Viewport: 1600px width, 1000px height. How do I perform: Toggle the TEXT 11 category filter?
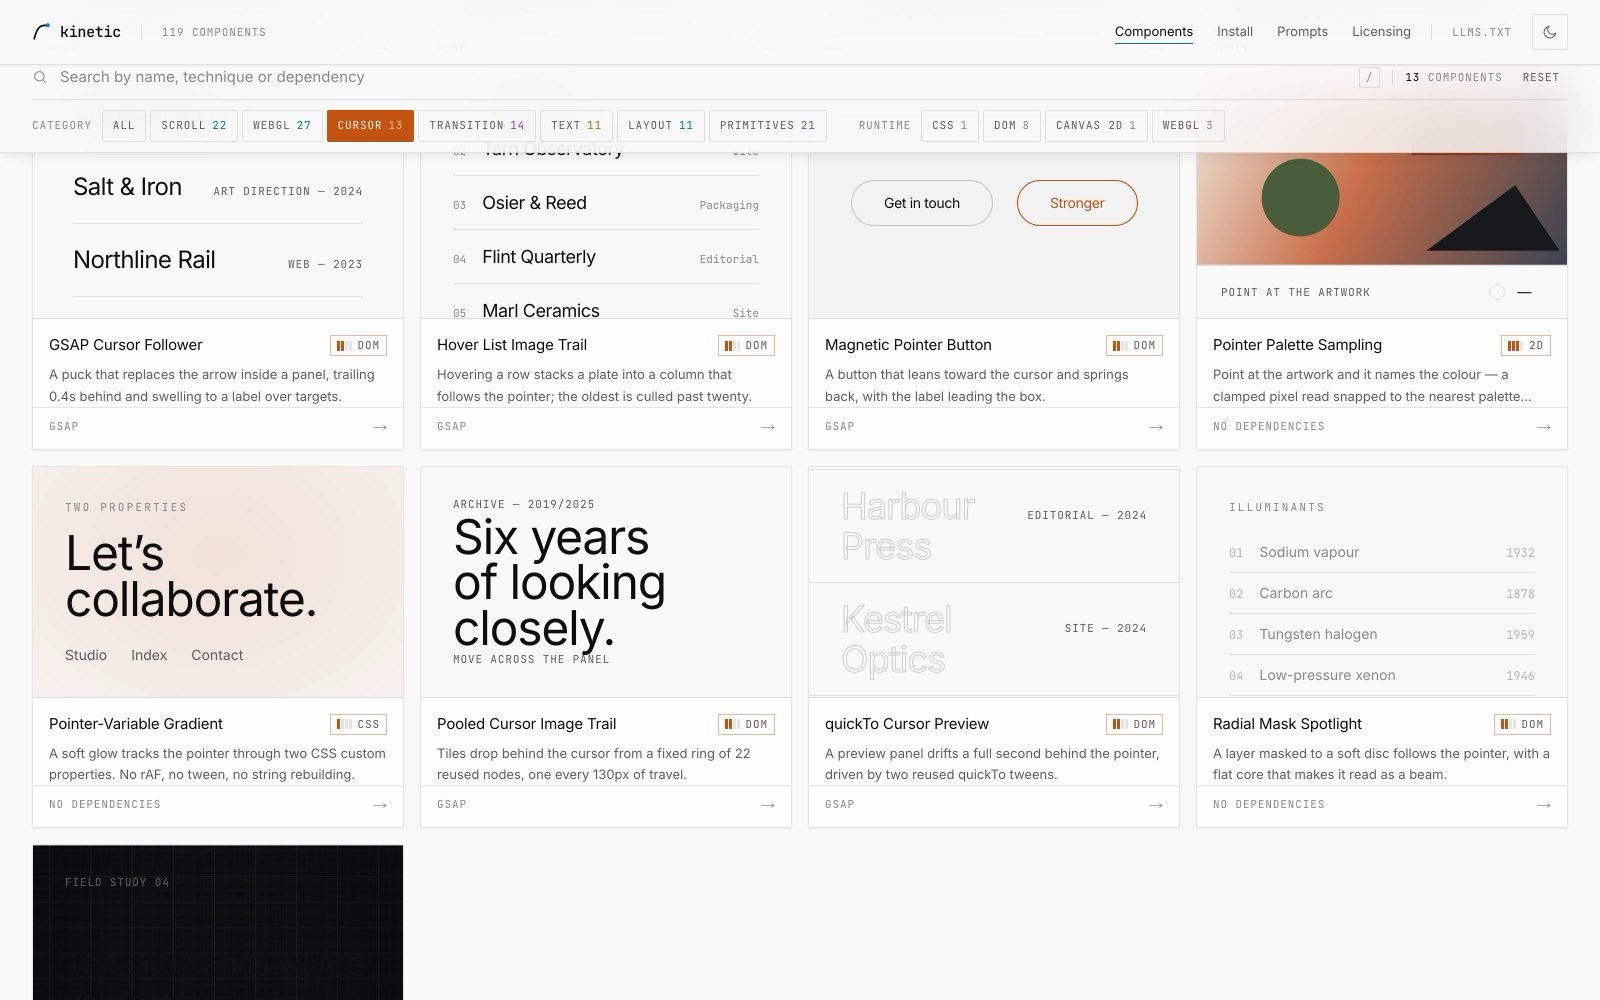(576, 125)
